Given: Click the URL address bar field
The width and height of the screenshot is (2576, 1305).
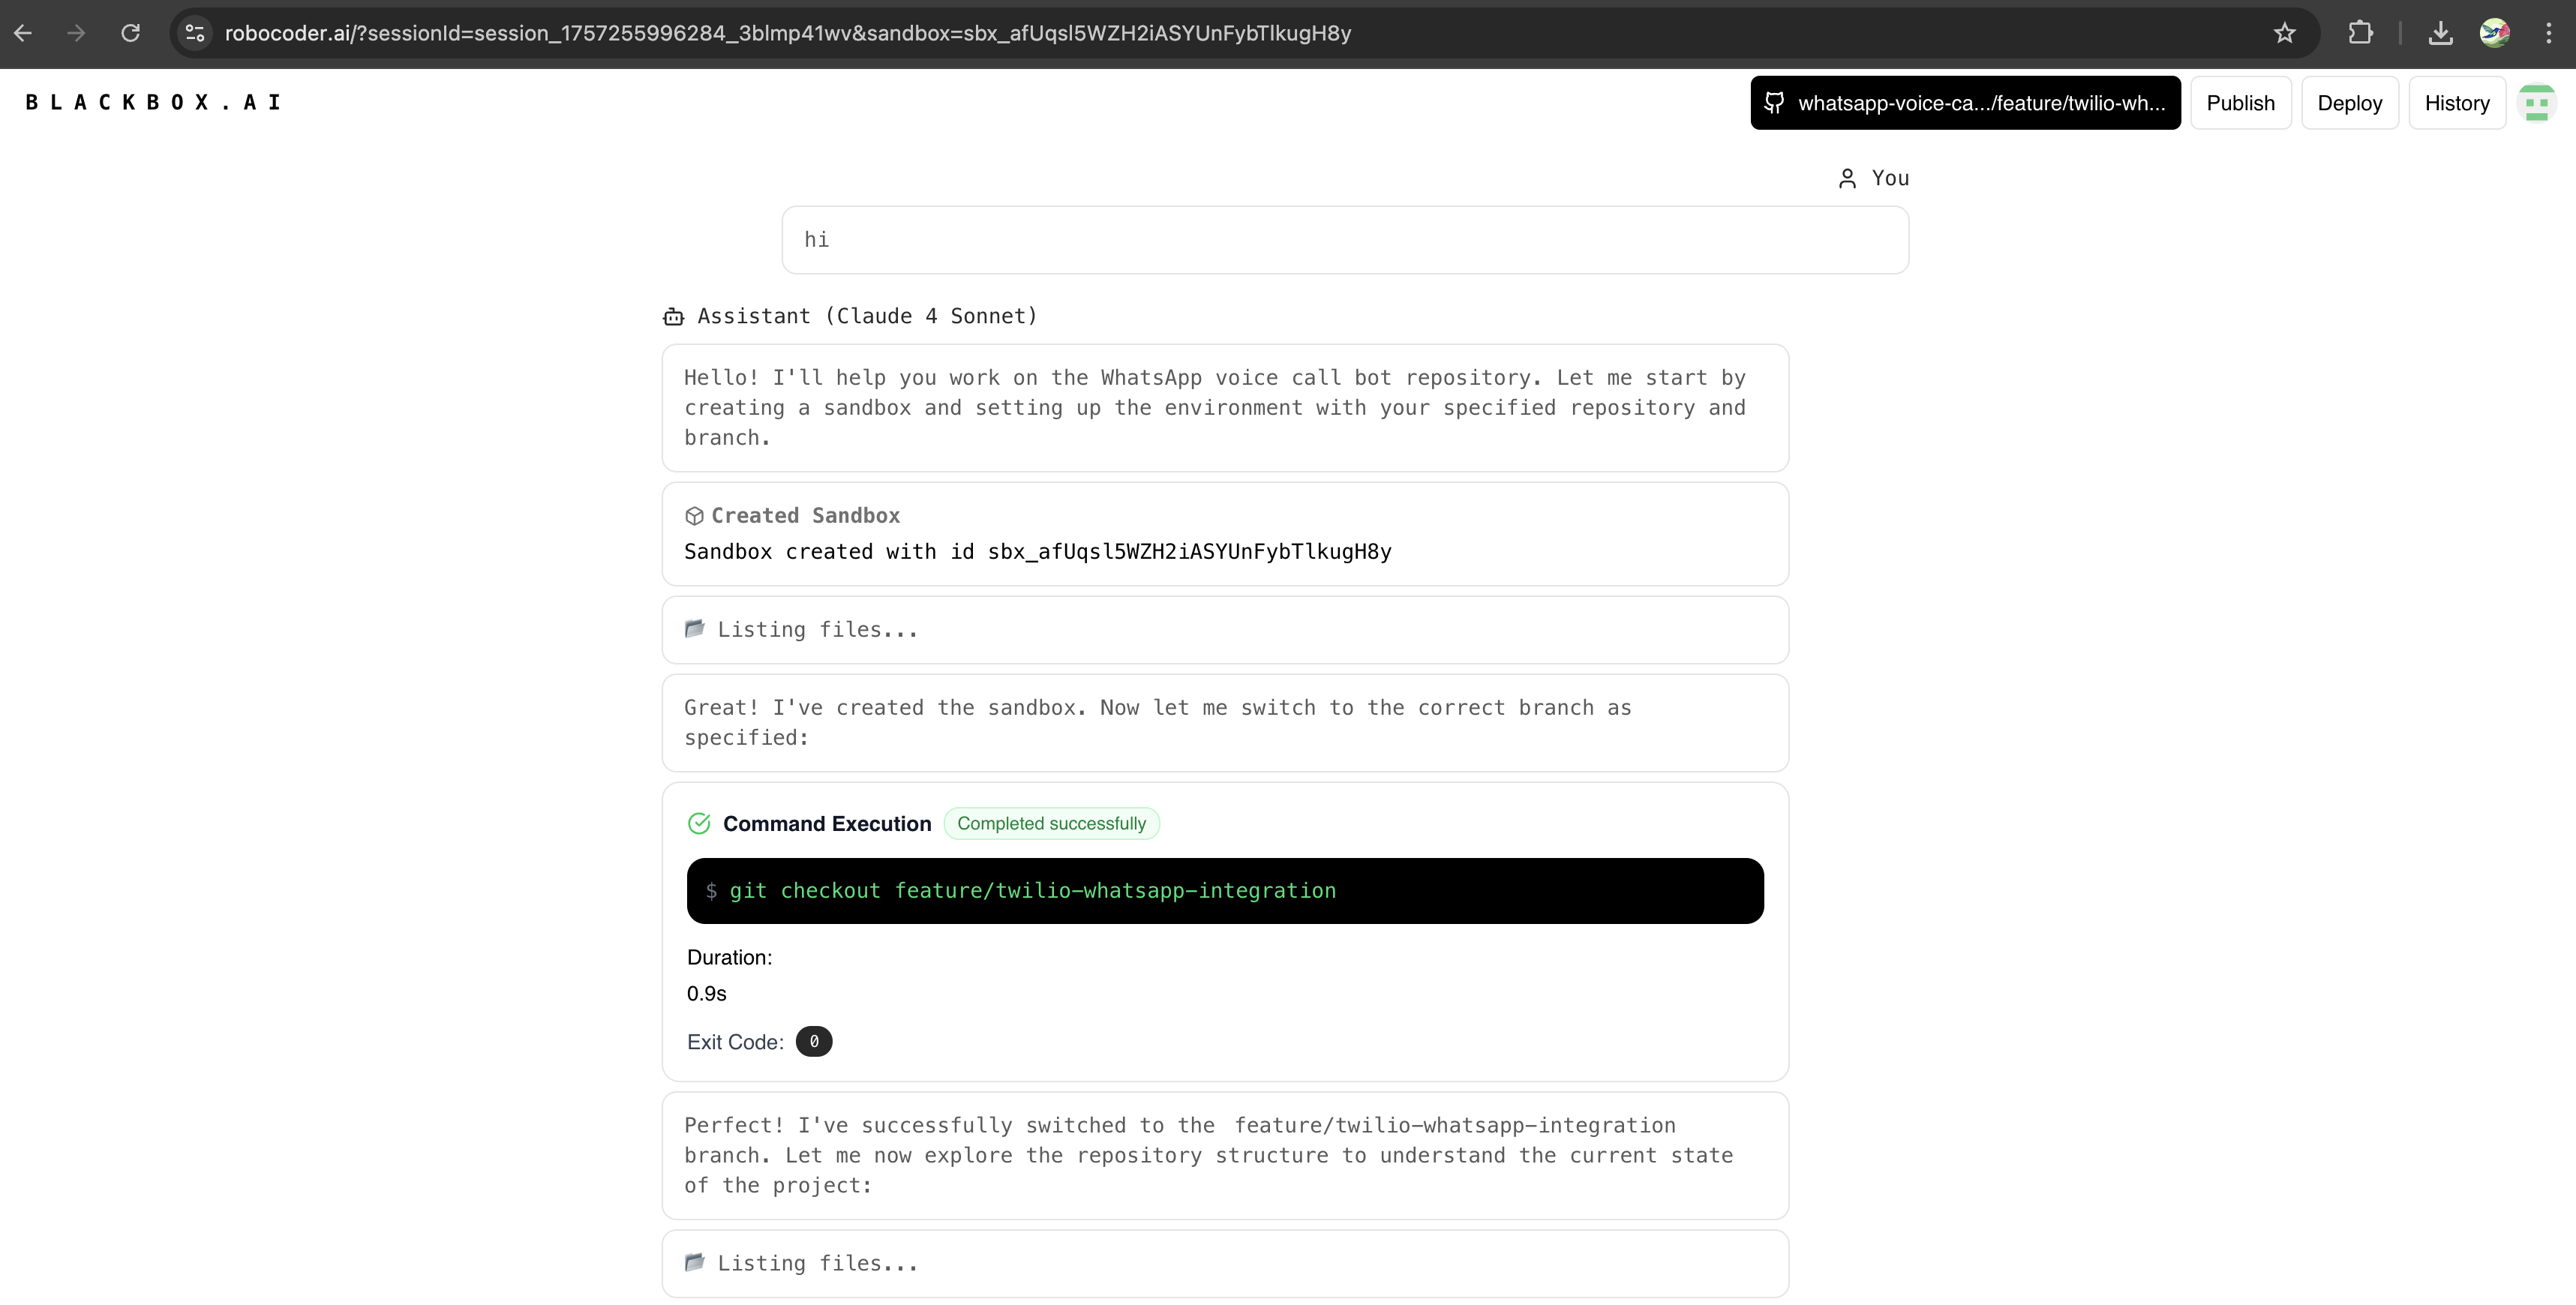Looking at the screenshot, I should (1200, 33).
